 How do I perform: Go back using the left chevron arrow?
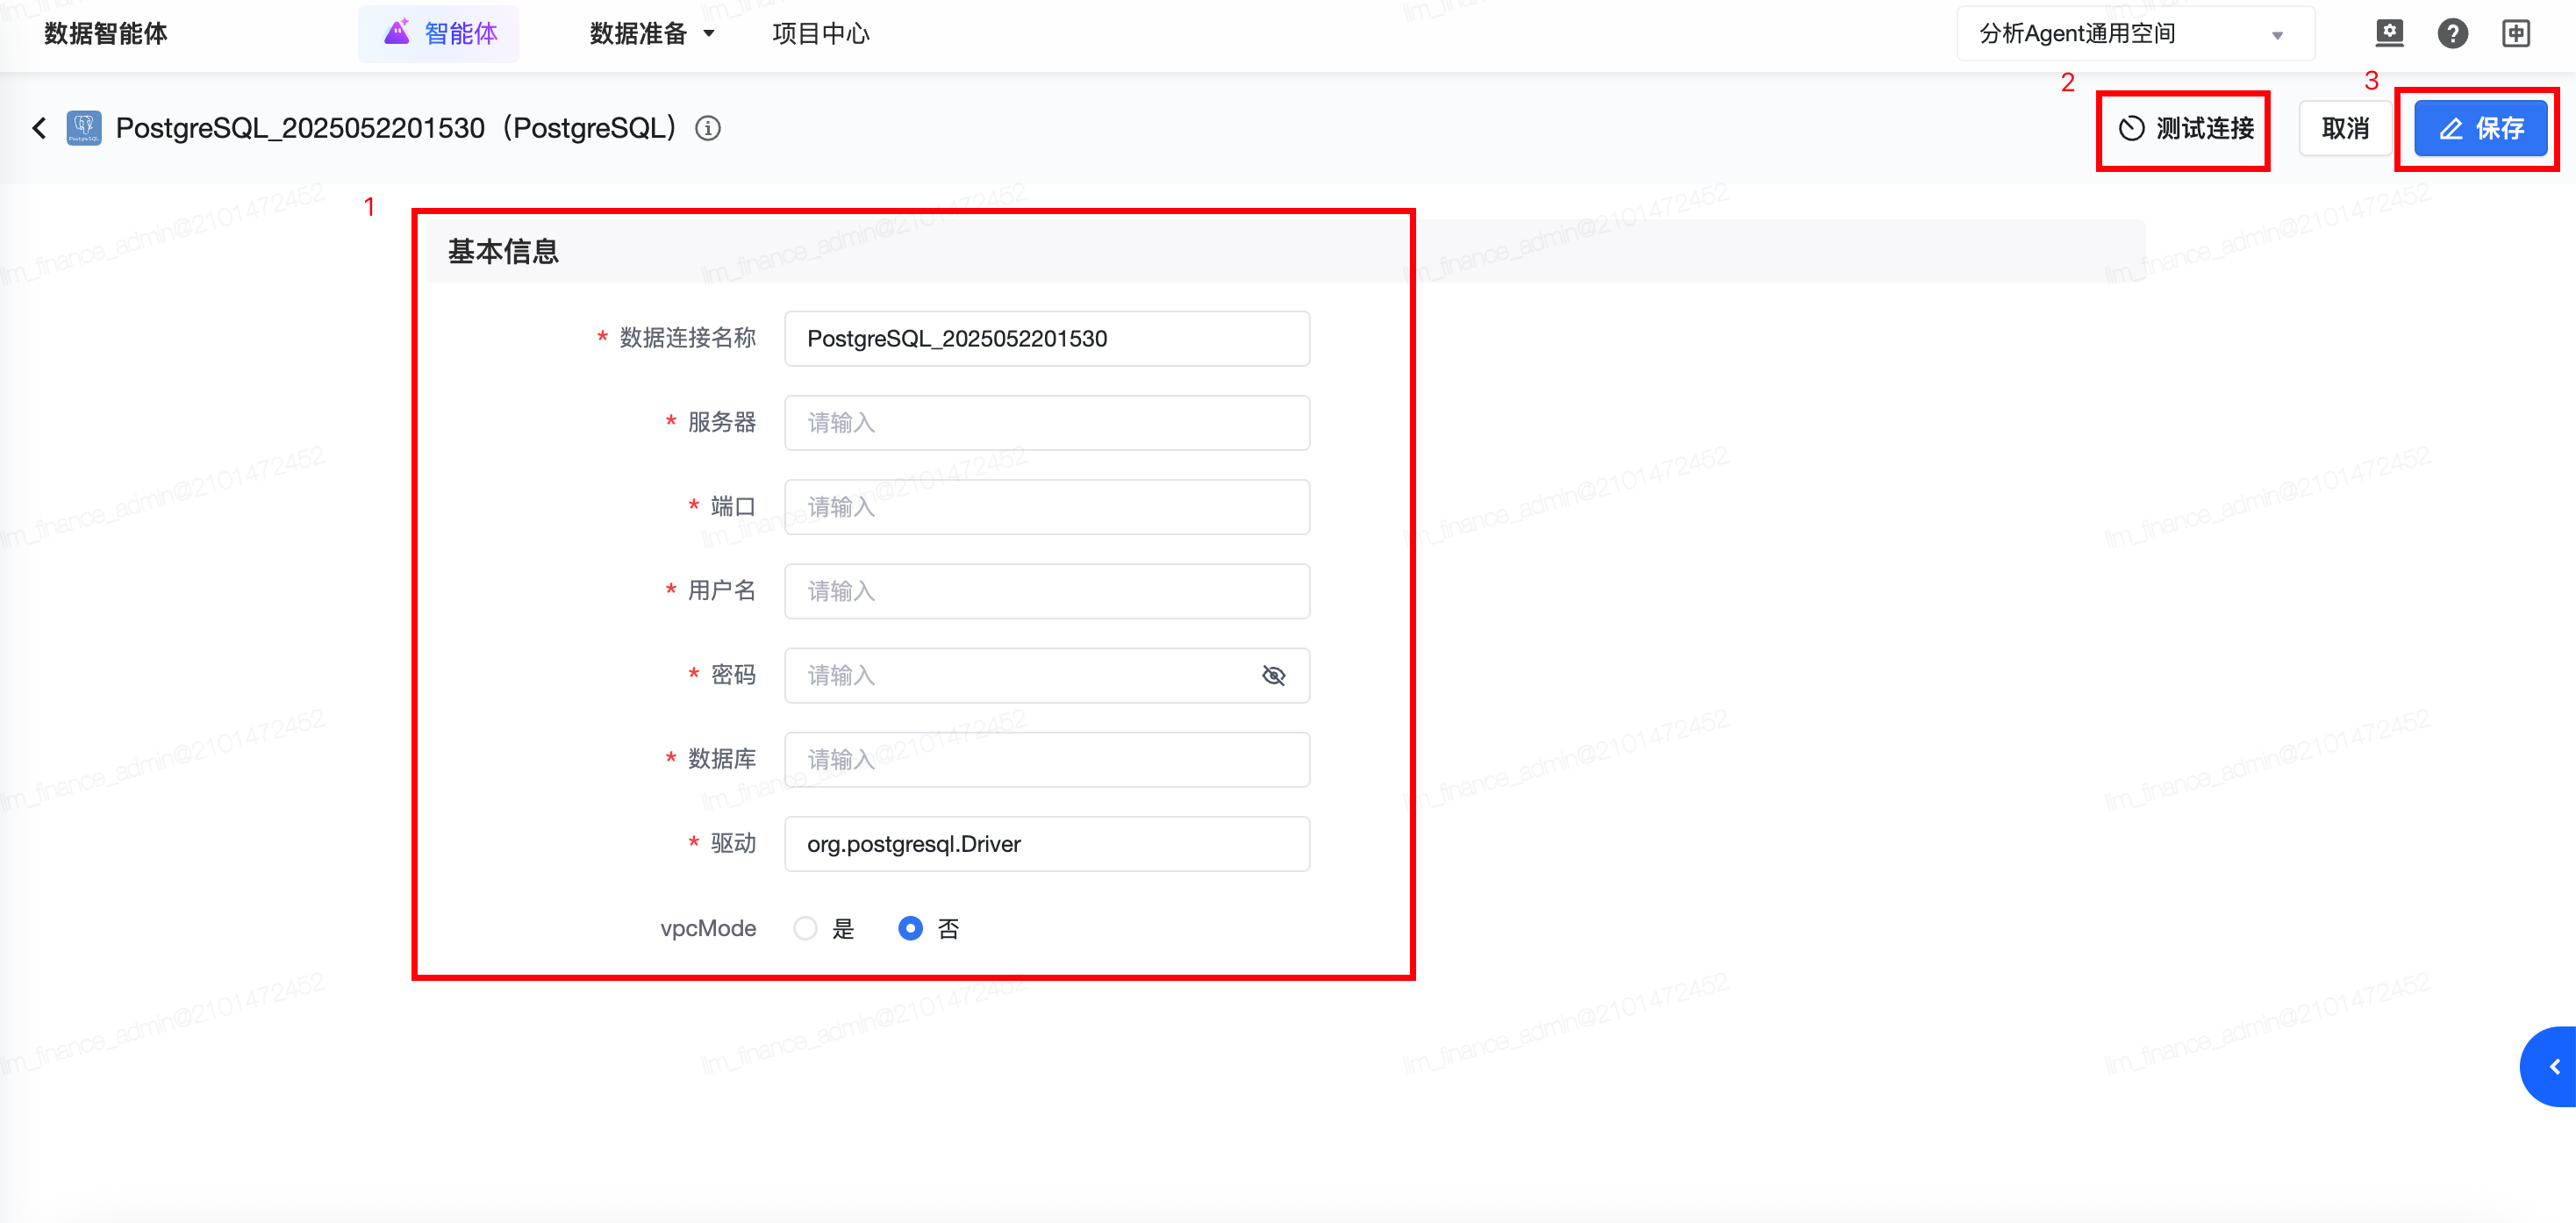pos(39,128)
